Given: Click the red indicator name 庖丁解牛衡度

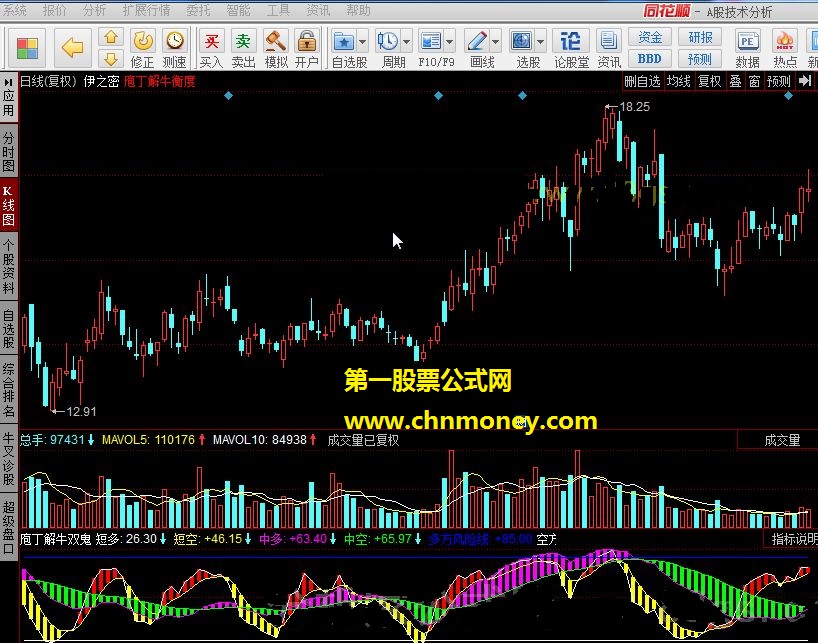Looking at the screenshot, I should [160, 81].
